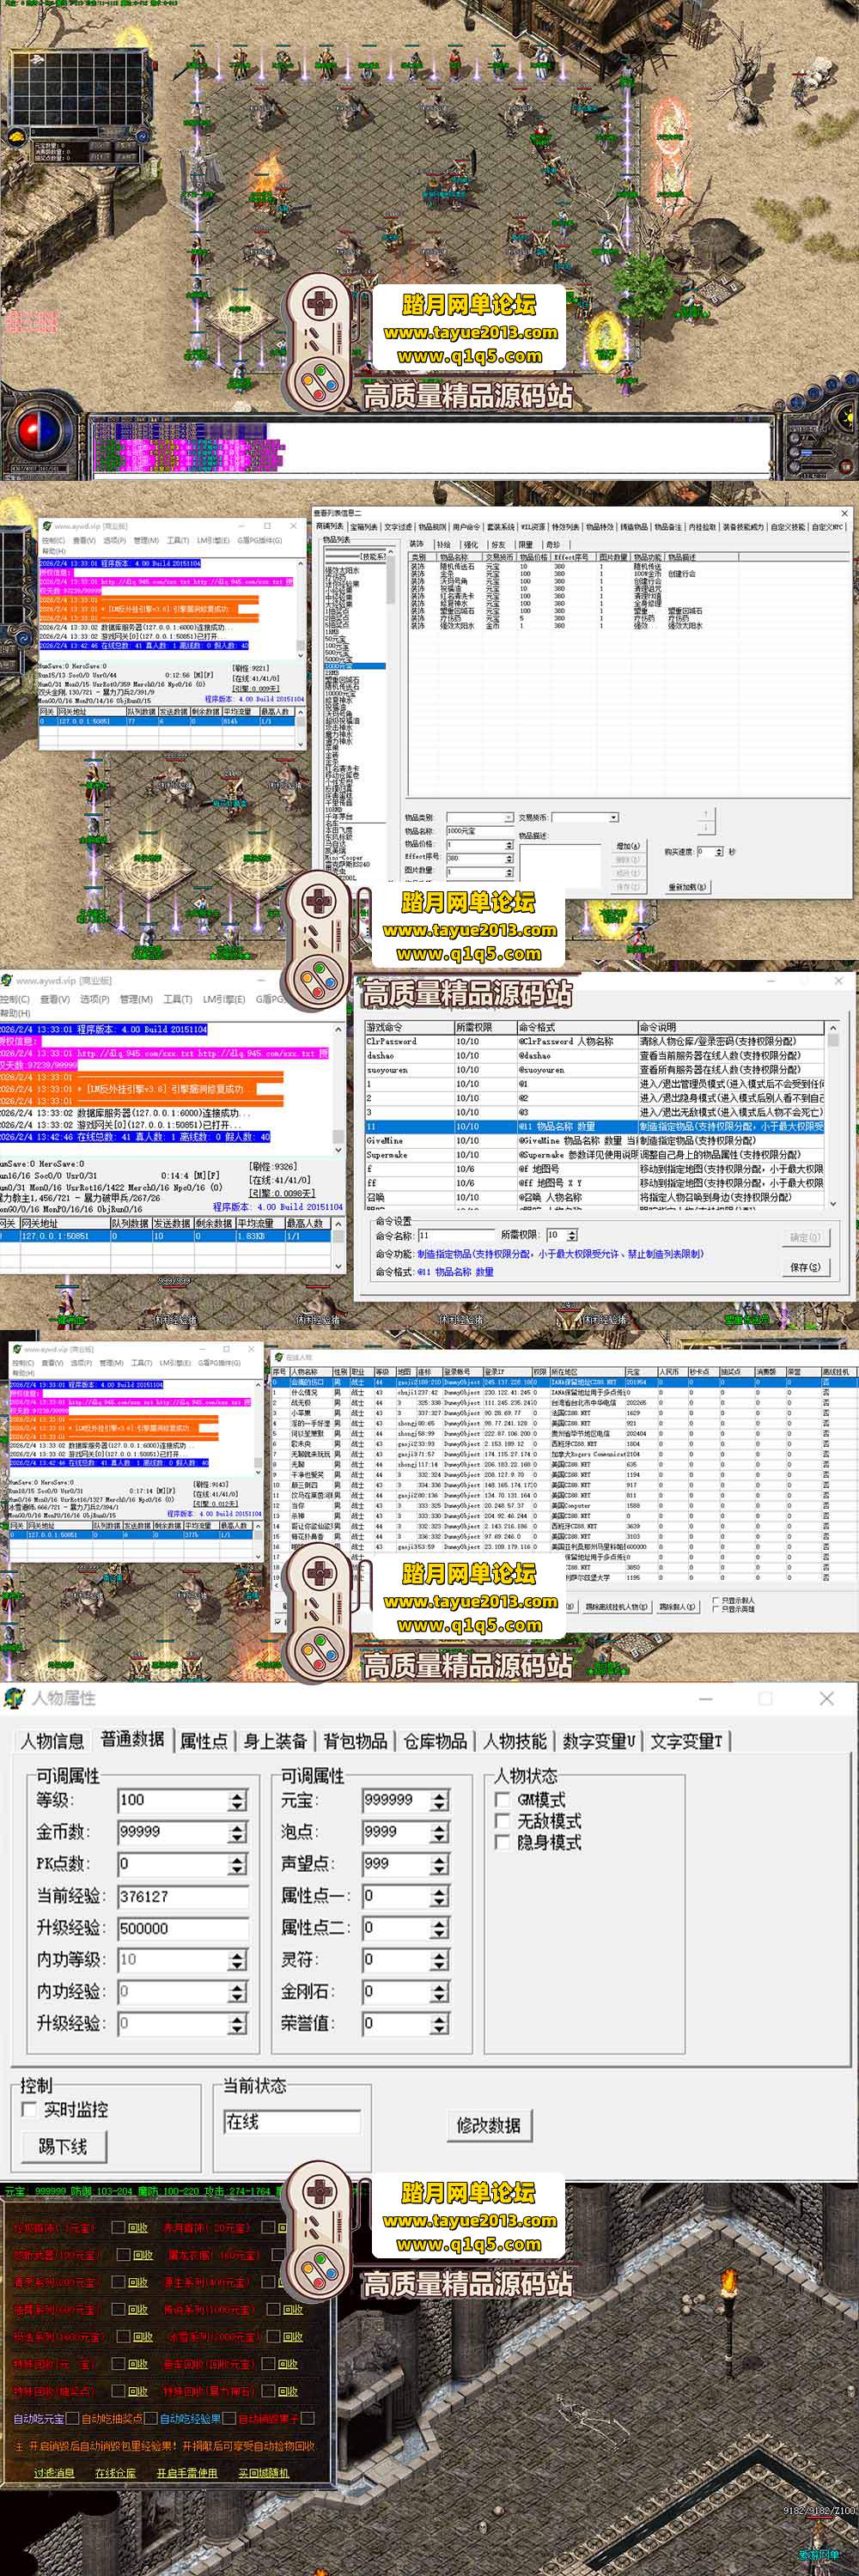The height and width of the screenshot is (2576, 859).
Task: Open the 数字变量V tab
Action: [x=598, y=1741]
